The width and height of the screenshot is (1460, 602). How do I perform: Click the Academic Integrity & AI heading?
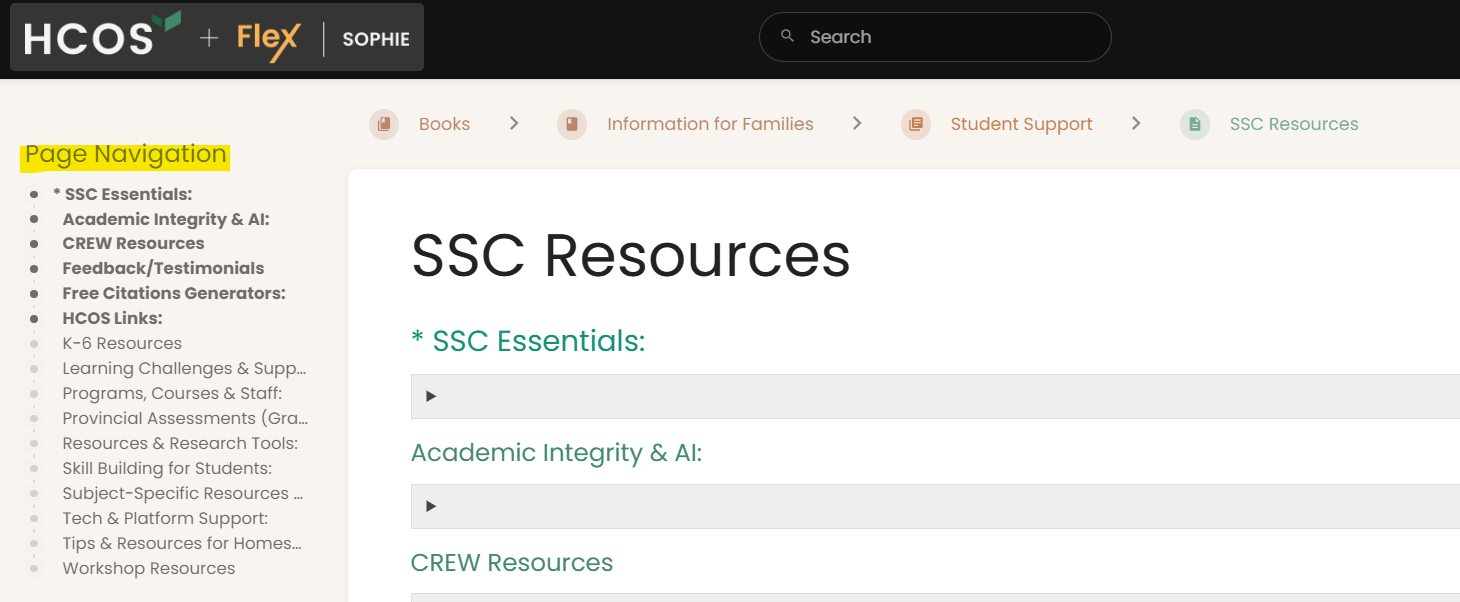click(557, 453)
